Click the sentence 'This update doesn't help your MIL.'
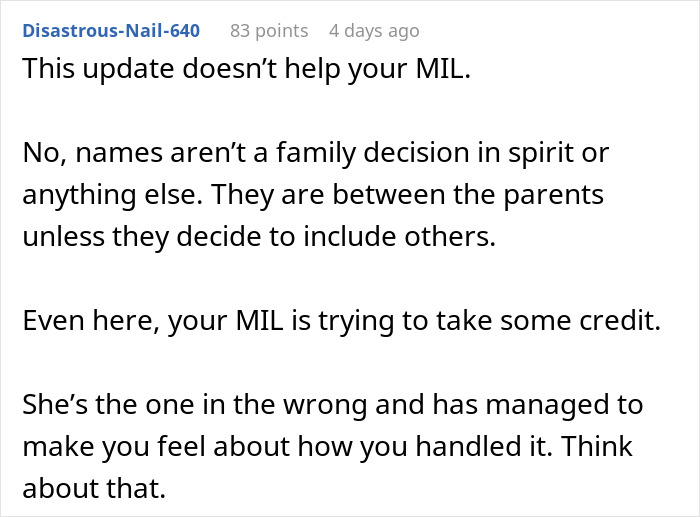The height and width of the screenshot is (517, 700). pyautogui.click(x=247, y=70)
